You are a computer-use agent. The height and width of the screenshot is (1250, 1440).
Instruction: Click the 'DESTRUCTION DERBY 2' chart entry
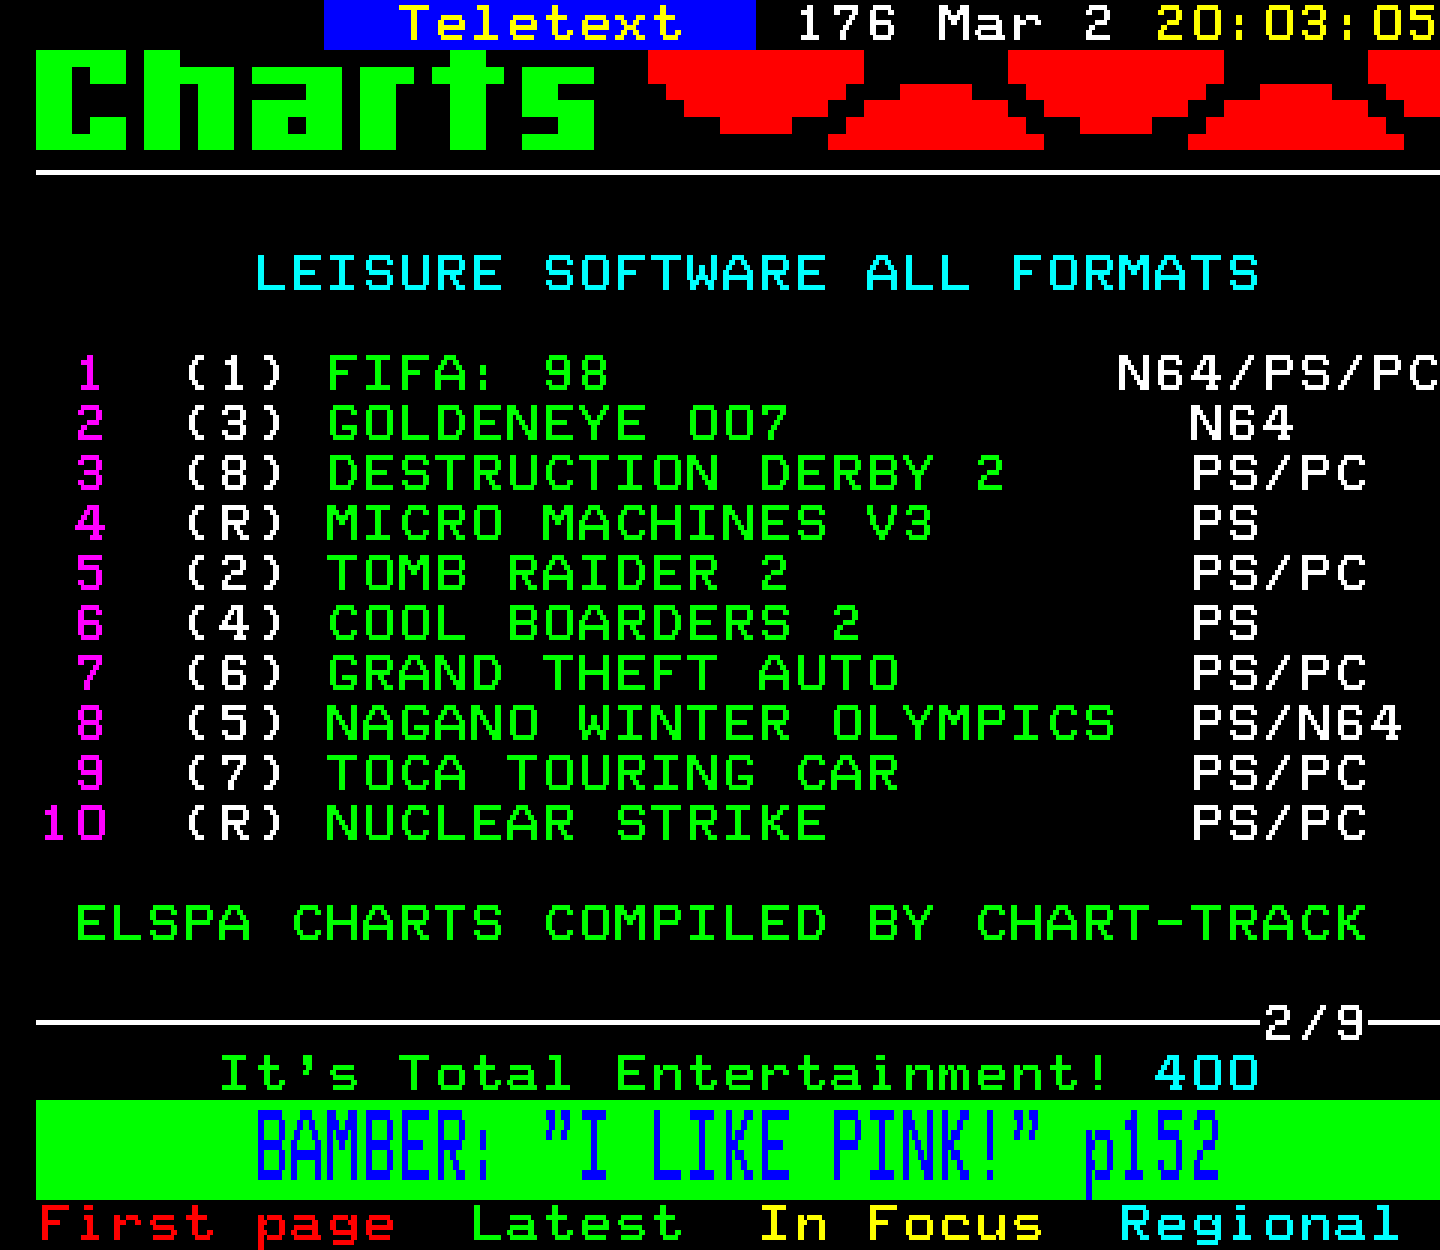pyautogui.click(x=666, y=473)
